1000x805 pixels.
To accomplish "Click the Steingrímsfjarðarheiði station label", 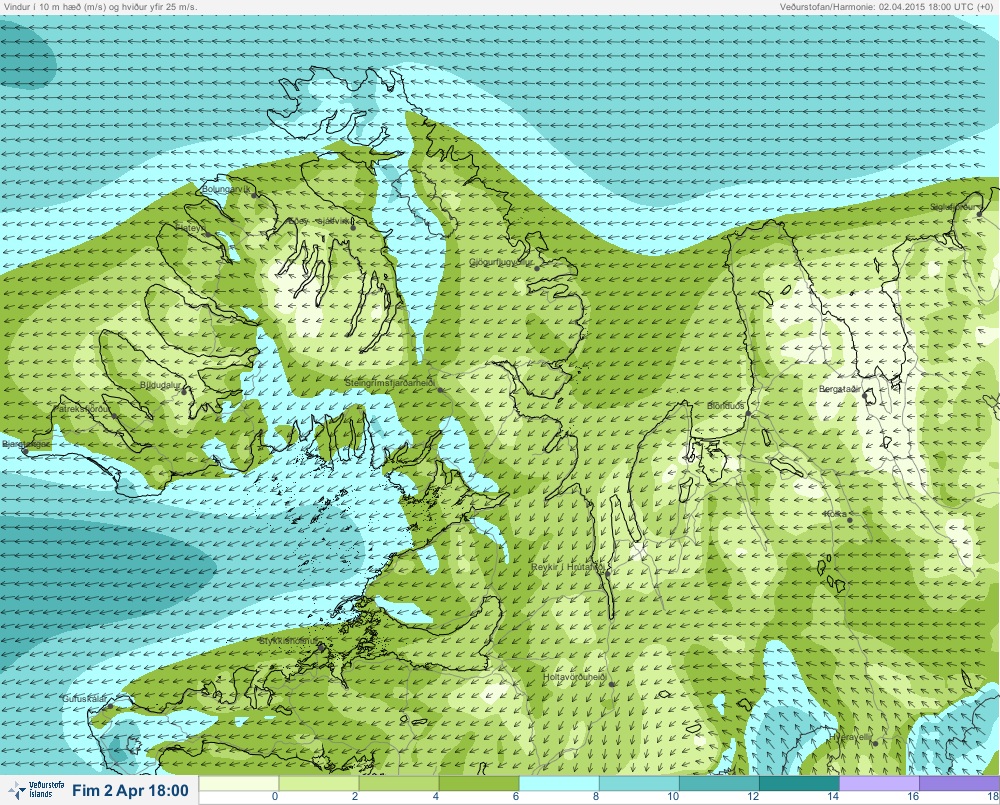I will (390, 383).
